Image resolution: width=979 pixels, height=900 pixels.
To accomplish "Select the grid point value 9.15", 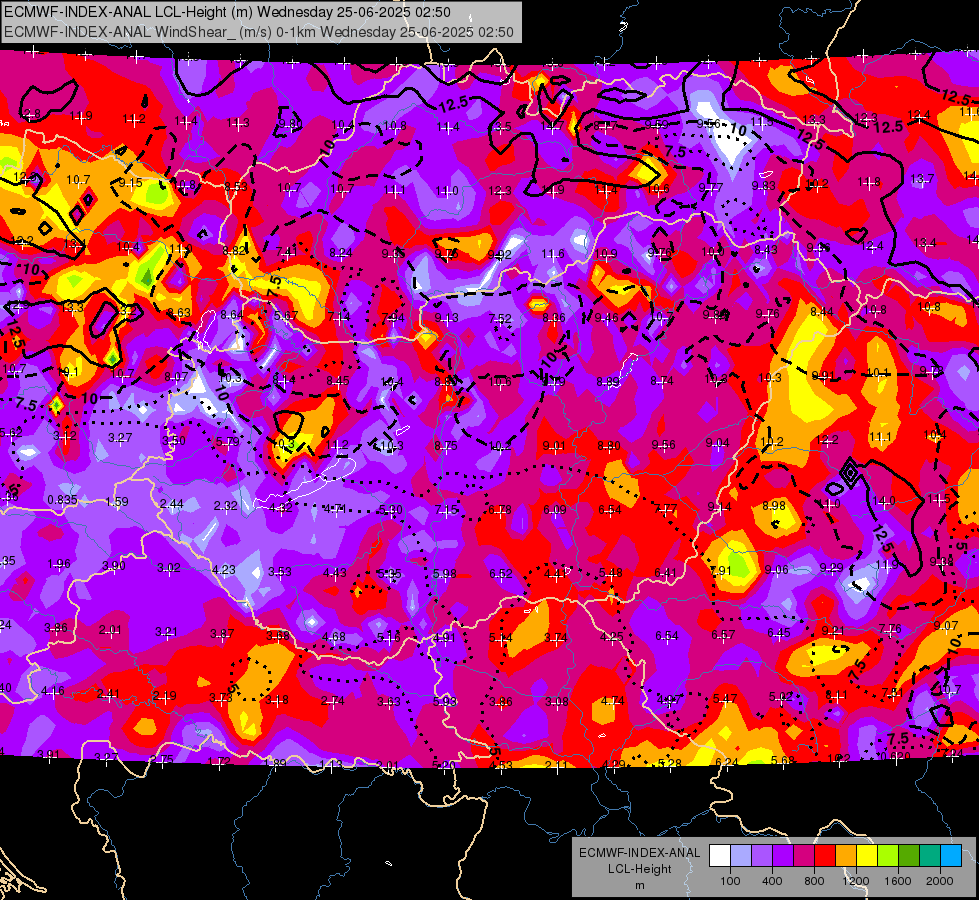I will point(130,183).
